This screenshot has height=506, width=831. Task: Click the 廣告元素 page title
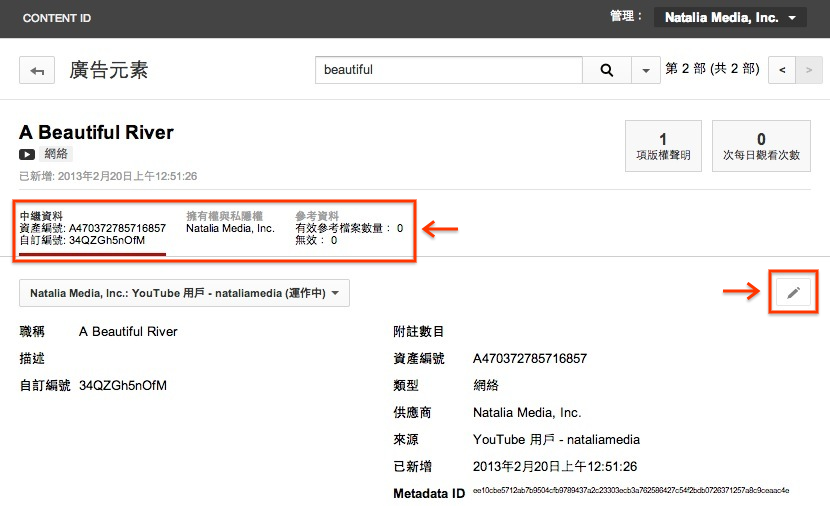tap(109, 70)
